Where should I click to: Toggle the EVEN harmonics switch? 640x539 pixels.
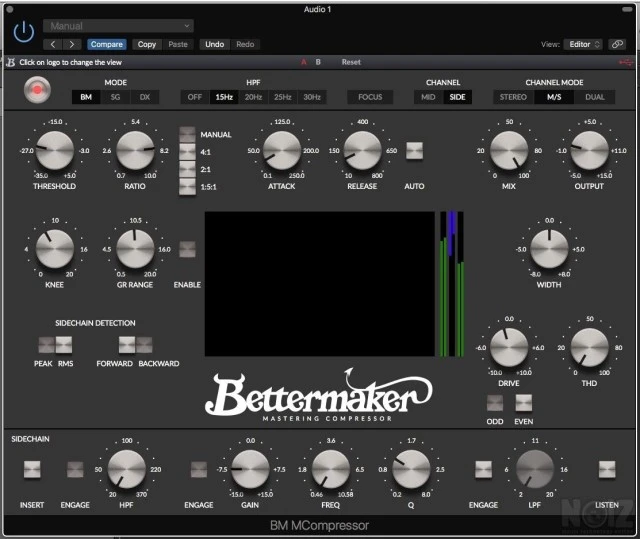[524, 403]
